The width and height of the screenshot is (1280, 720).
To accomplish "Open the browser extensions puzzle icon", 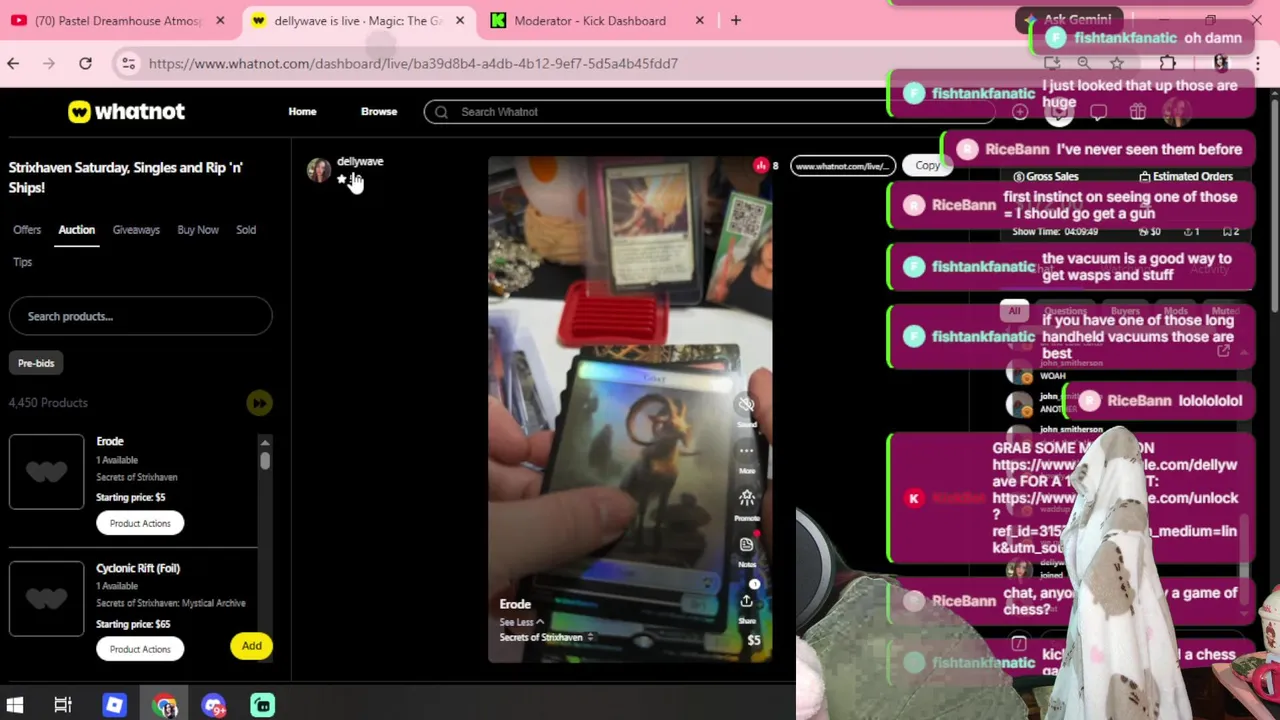I will coord(1168,64).
